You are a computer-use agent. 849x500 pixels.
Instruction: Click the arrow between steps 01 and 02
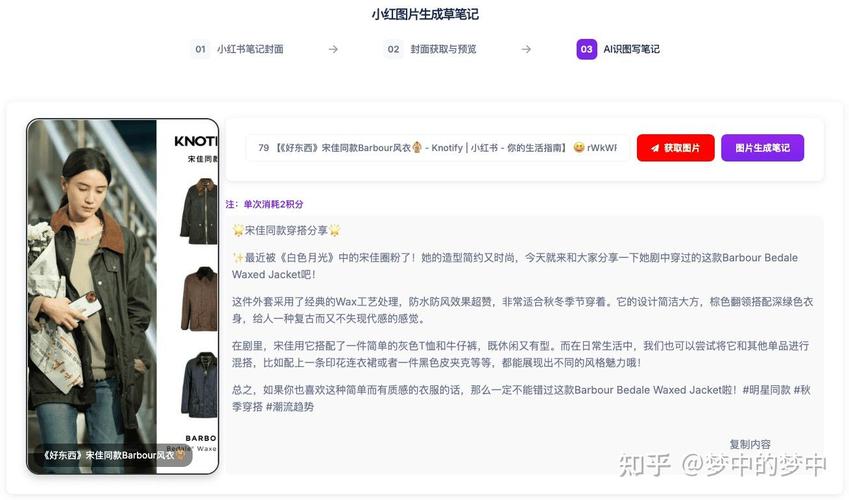(x=333, y=49)
